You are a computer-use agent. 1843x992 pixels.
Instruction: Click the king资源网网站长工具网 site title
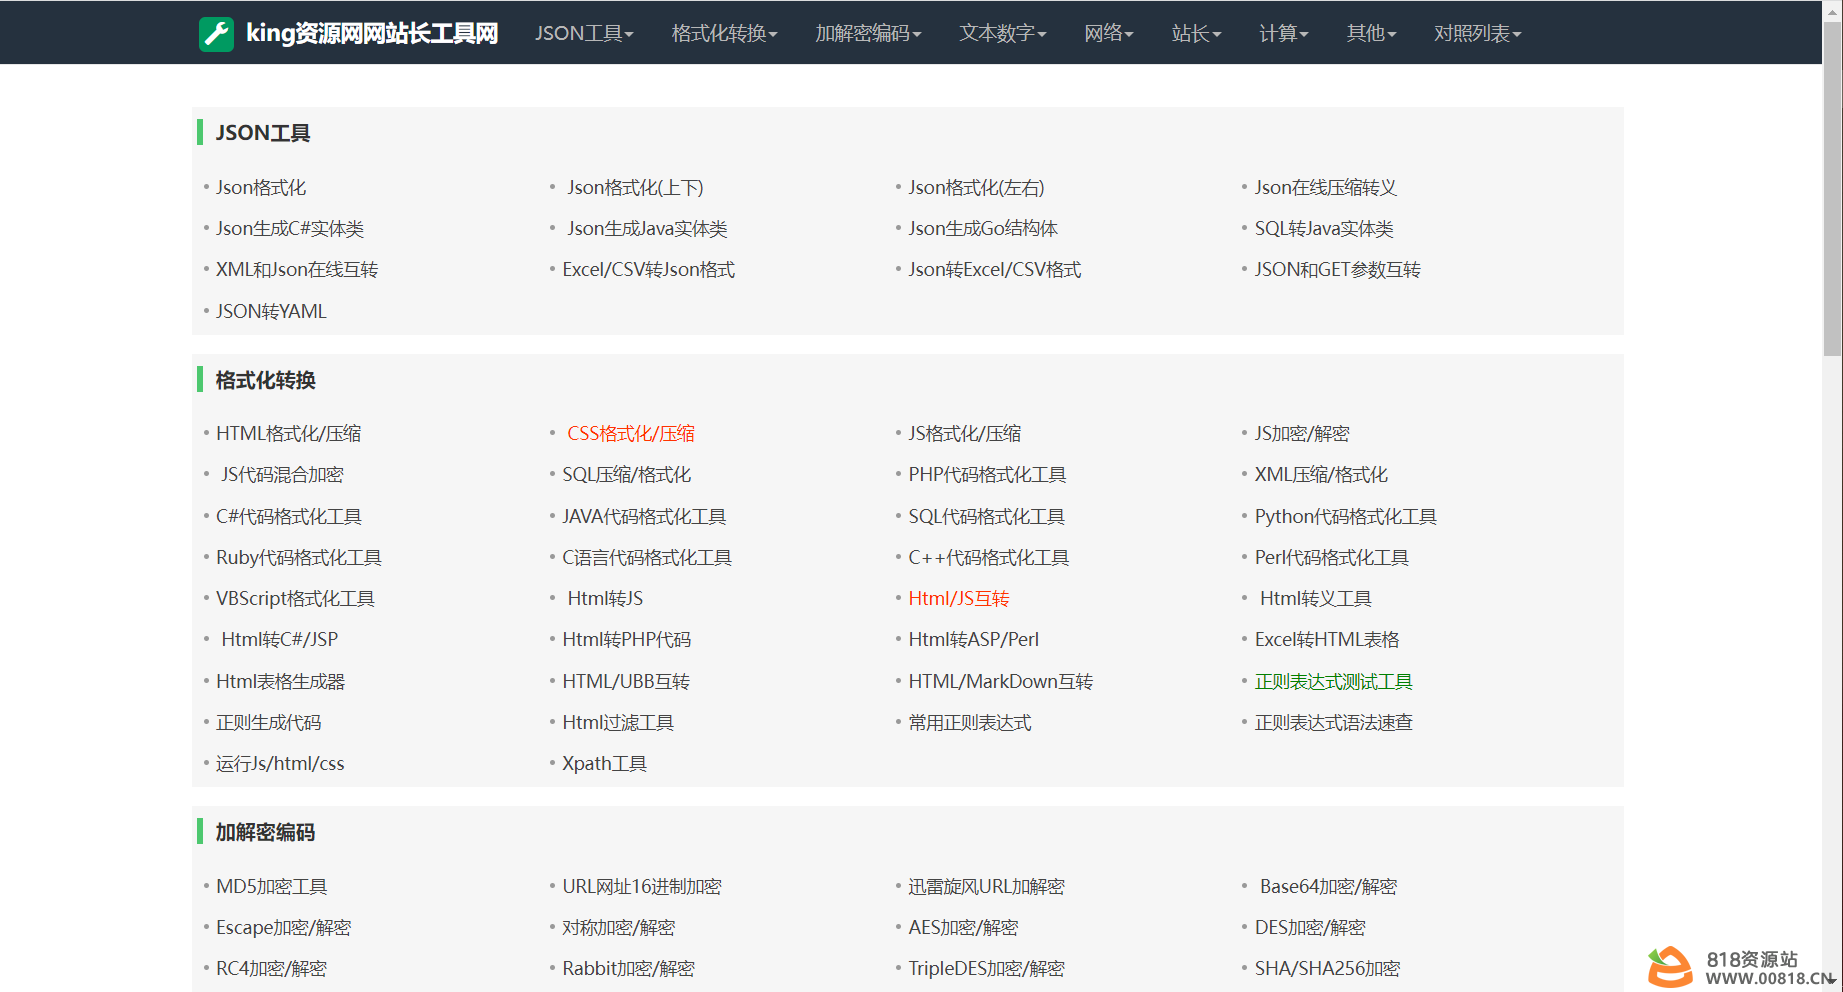click(x=372, y=33)
